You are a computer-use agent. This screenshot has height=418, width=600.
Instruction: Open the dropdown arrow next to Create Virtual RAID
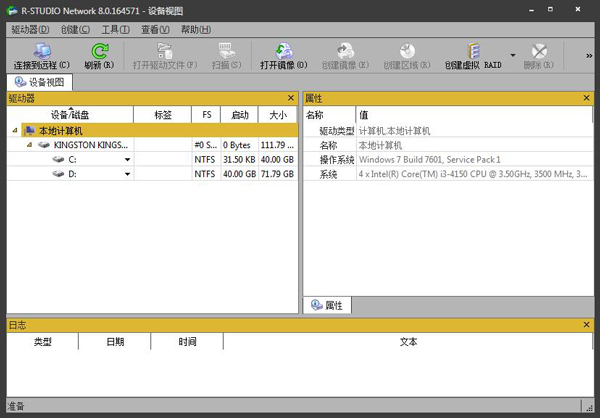tap(513, 55)
